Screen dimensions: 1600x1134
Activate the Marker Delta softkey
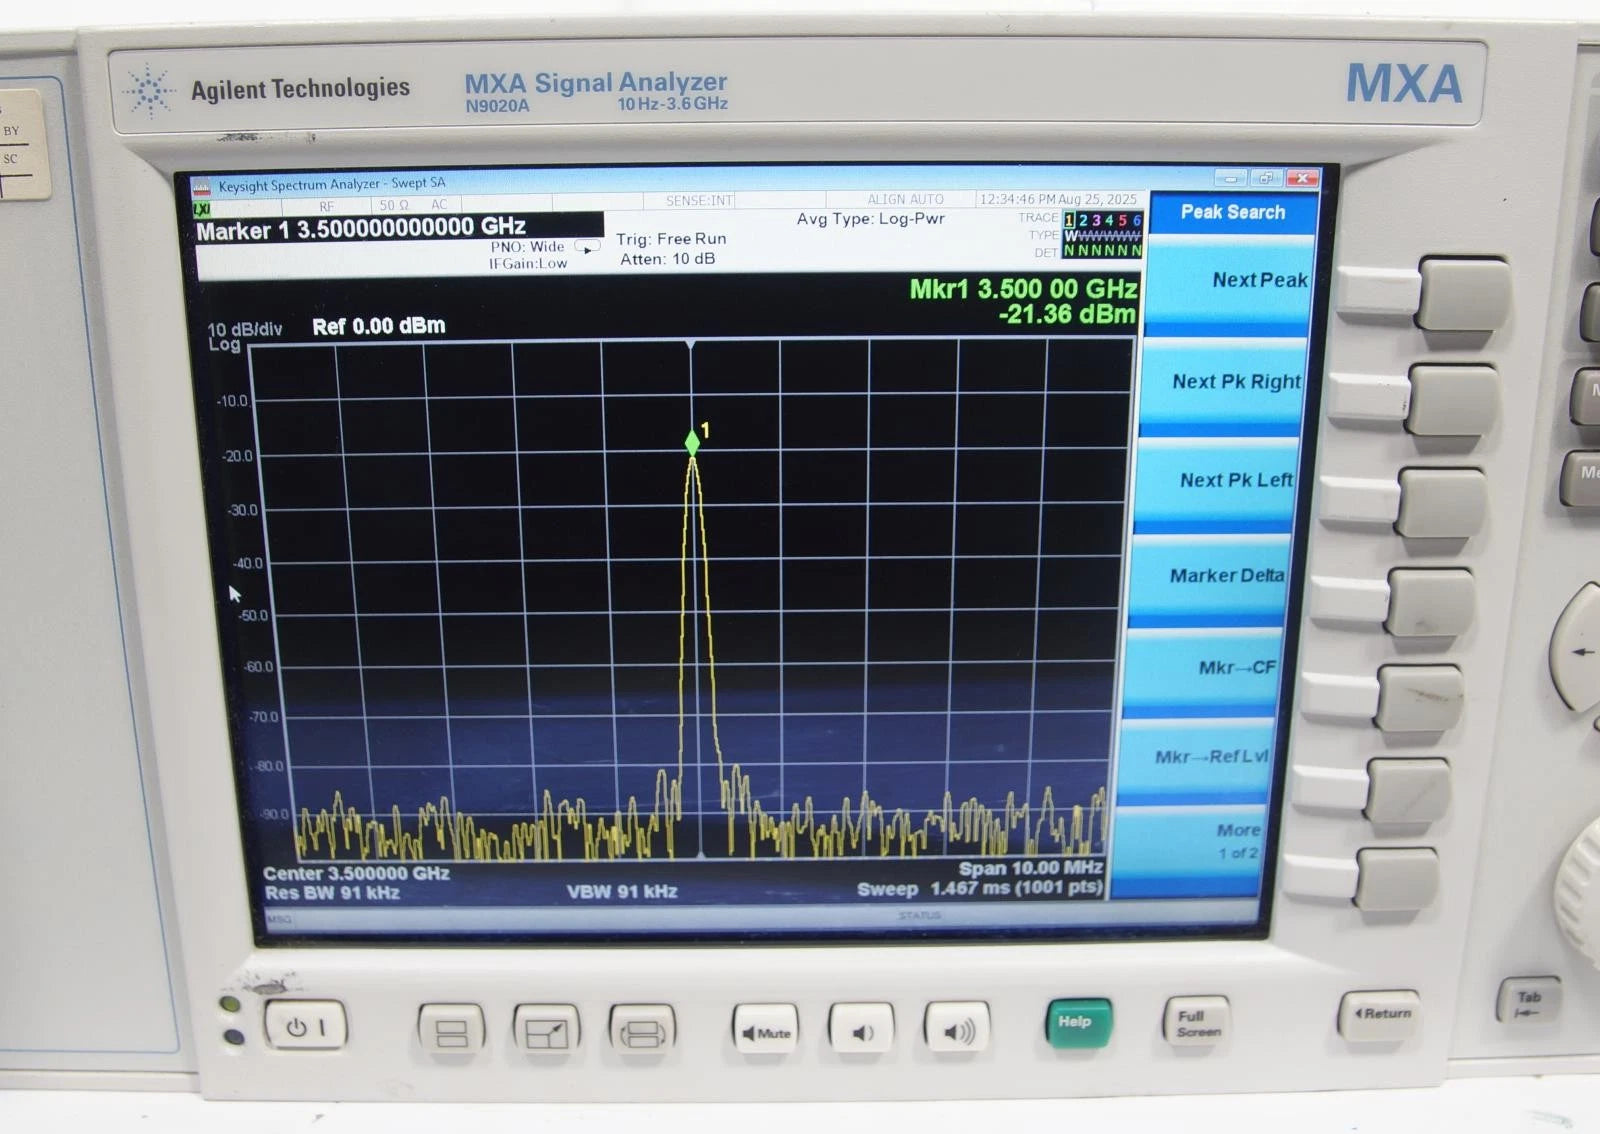coord(1208,580)
